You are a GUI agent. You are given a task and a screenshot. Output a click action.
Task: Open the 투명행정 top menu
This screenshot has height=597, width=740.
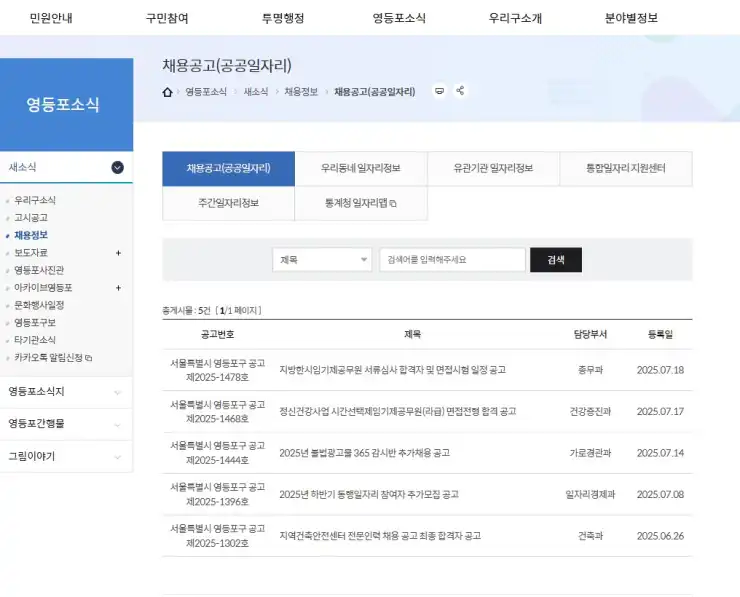pyautogui.click(x=283, y=18)
